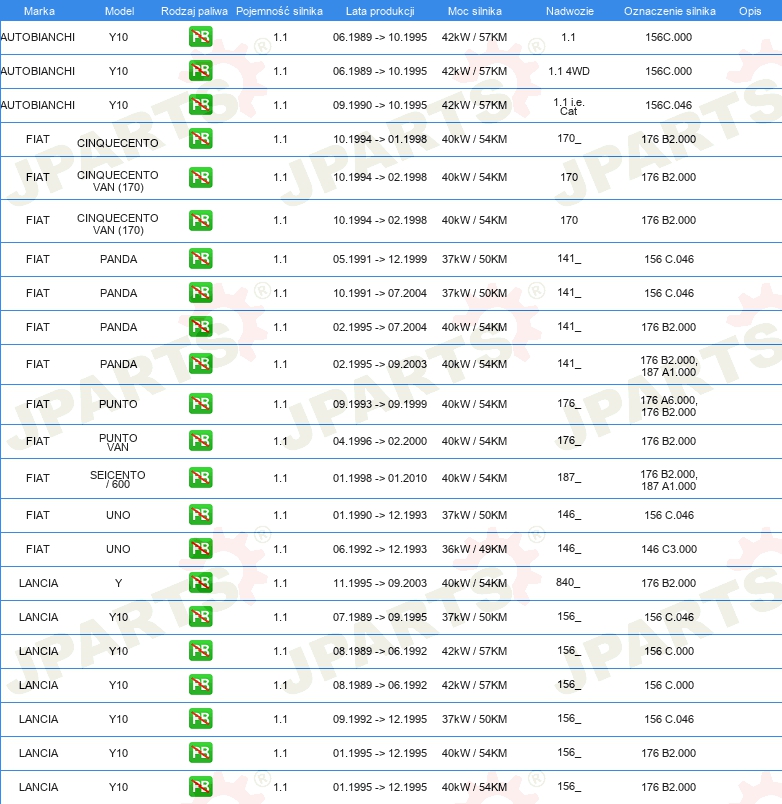Click date range '02.1995 -> 07.2004'
The height and width of the screenshot is (804, 782).
click(x=379, y=327)
